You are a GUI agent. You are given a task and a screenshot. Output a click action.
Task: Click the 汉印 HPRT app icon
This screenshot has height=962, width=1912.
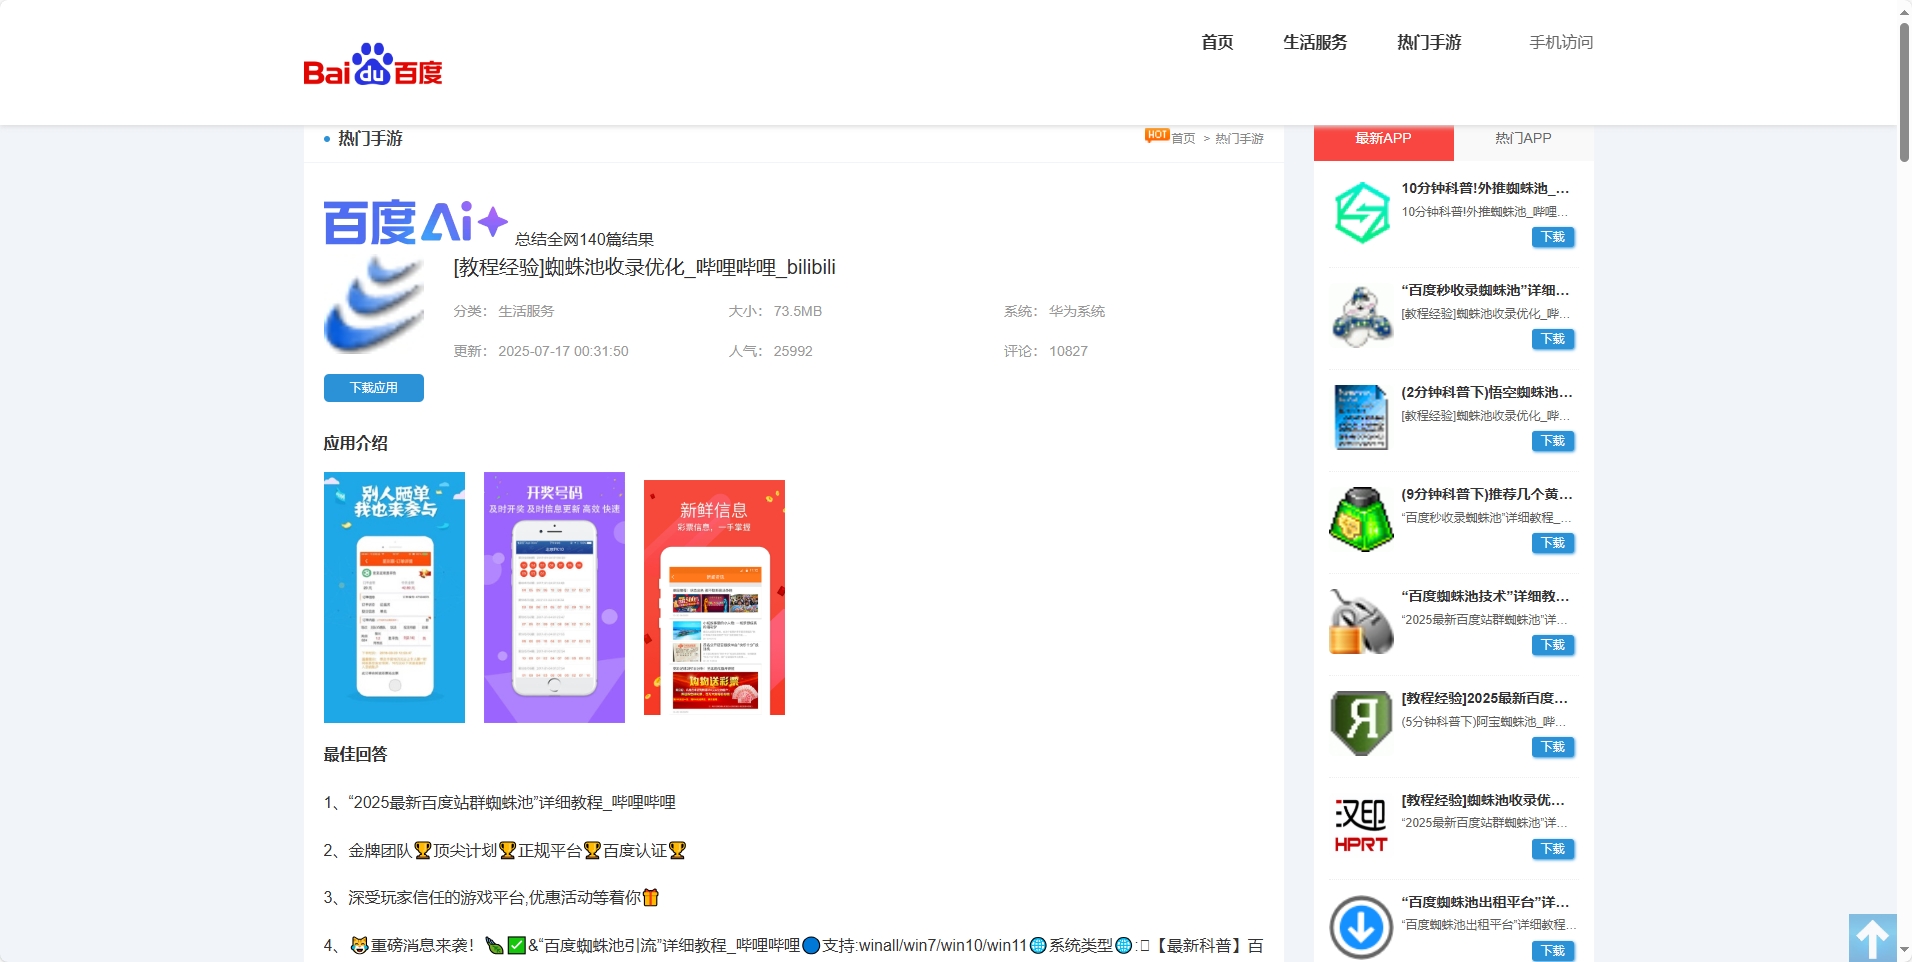tap(1361, 824)
